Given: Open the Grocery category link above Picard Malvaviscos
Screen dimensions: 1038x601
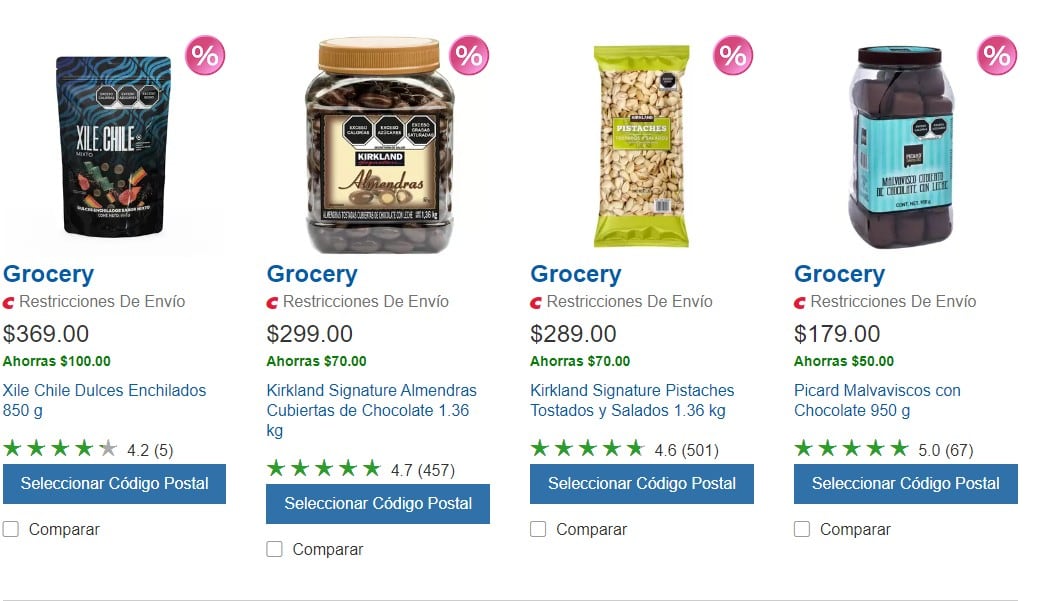Looking at the screenshot, I should [839, 274].
